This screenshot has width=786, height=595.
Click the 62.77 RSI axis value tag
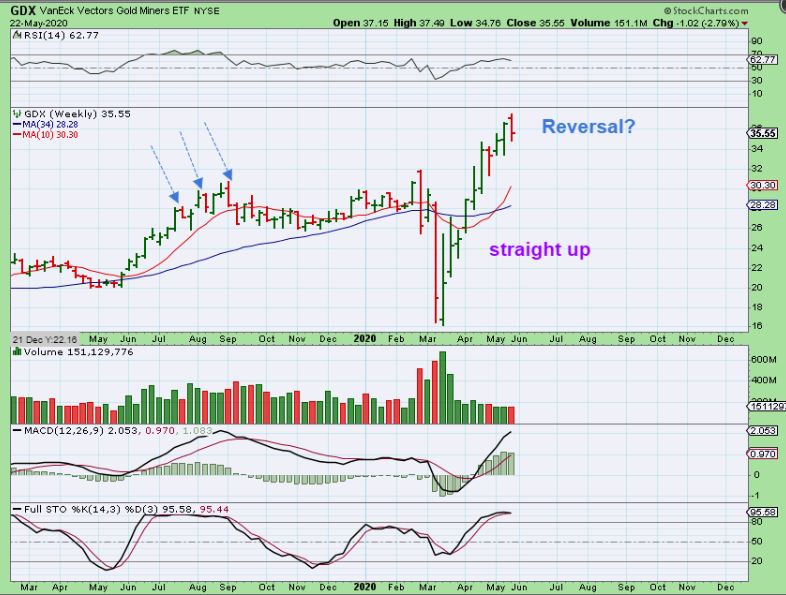[x=762, y=60]
